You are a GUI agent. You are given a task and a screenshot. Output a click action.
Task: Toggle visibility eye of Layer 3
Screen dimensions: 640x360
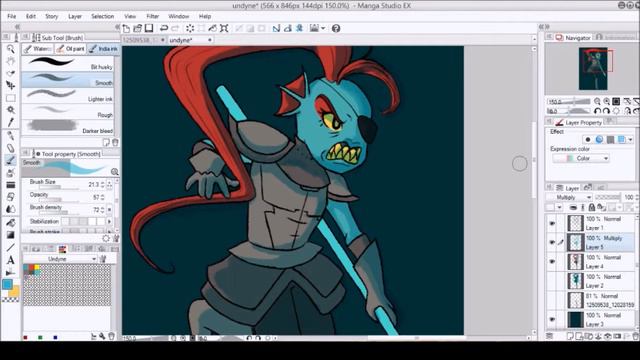point(552,319)
